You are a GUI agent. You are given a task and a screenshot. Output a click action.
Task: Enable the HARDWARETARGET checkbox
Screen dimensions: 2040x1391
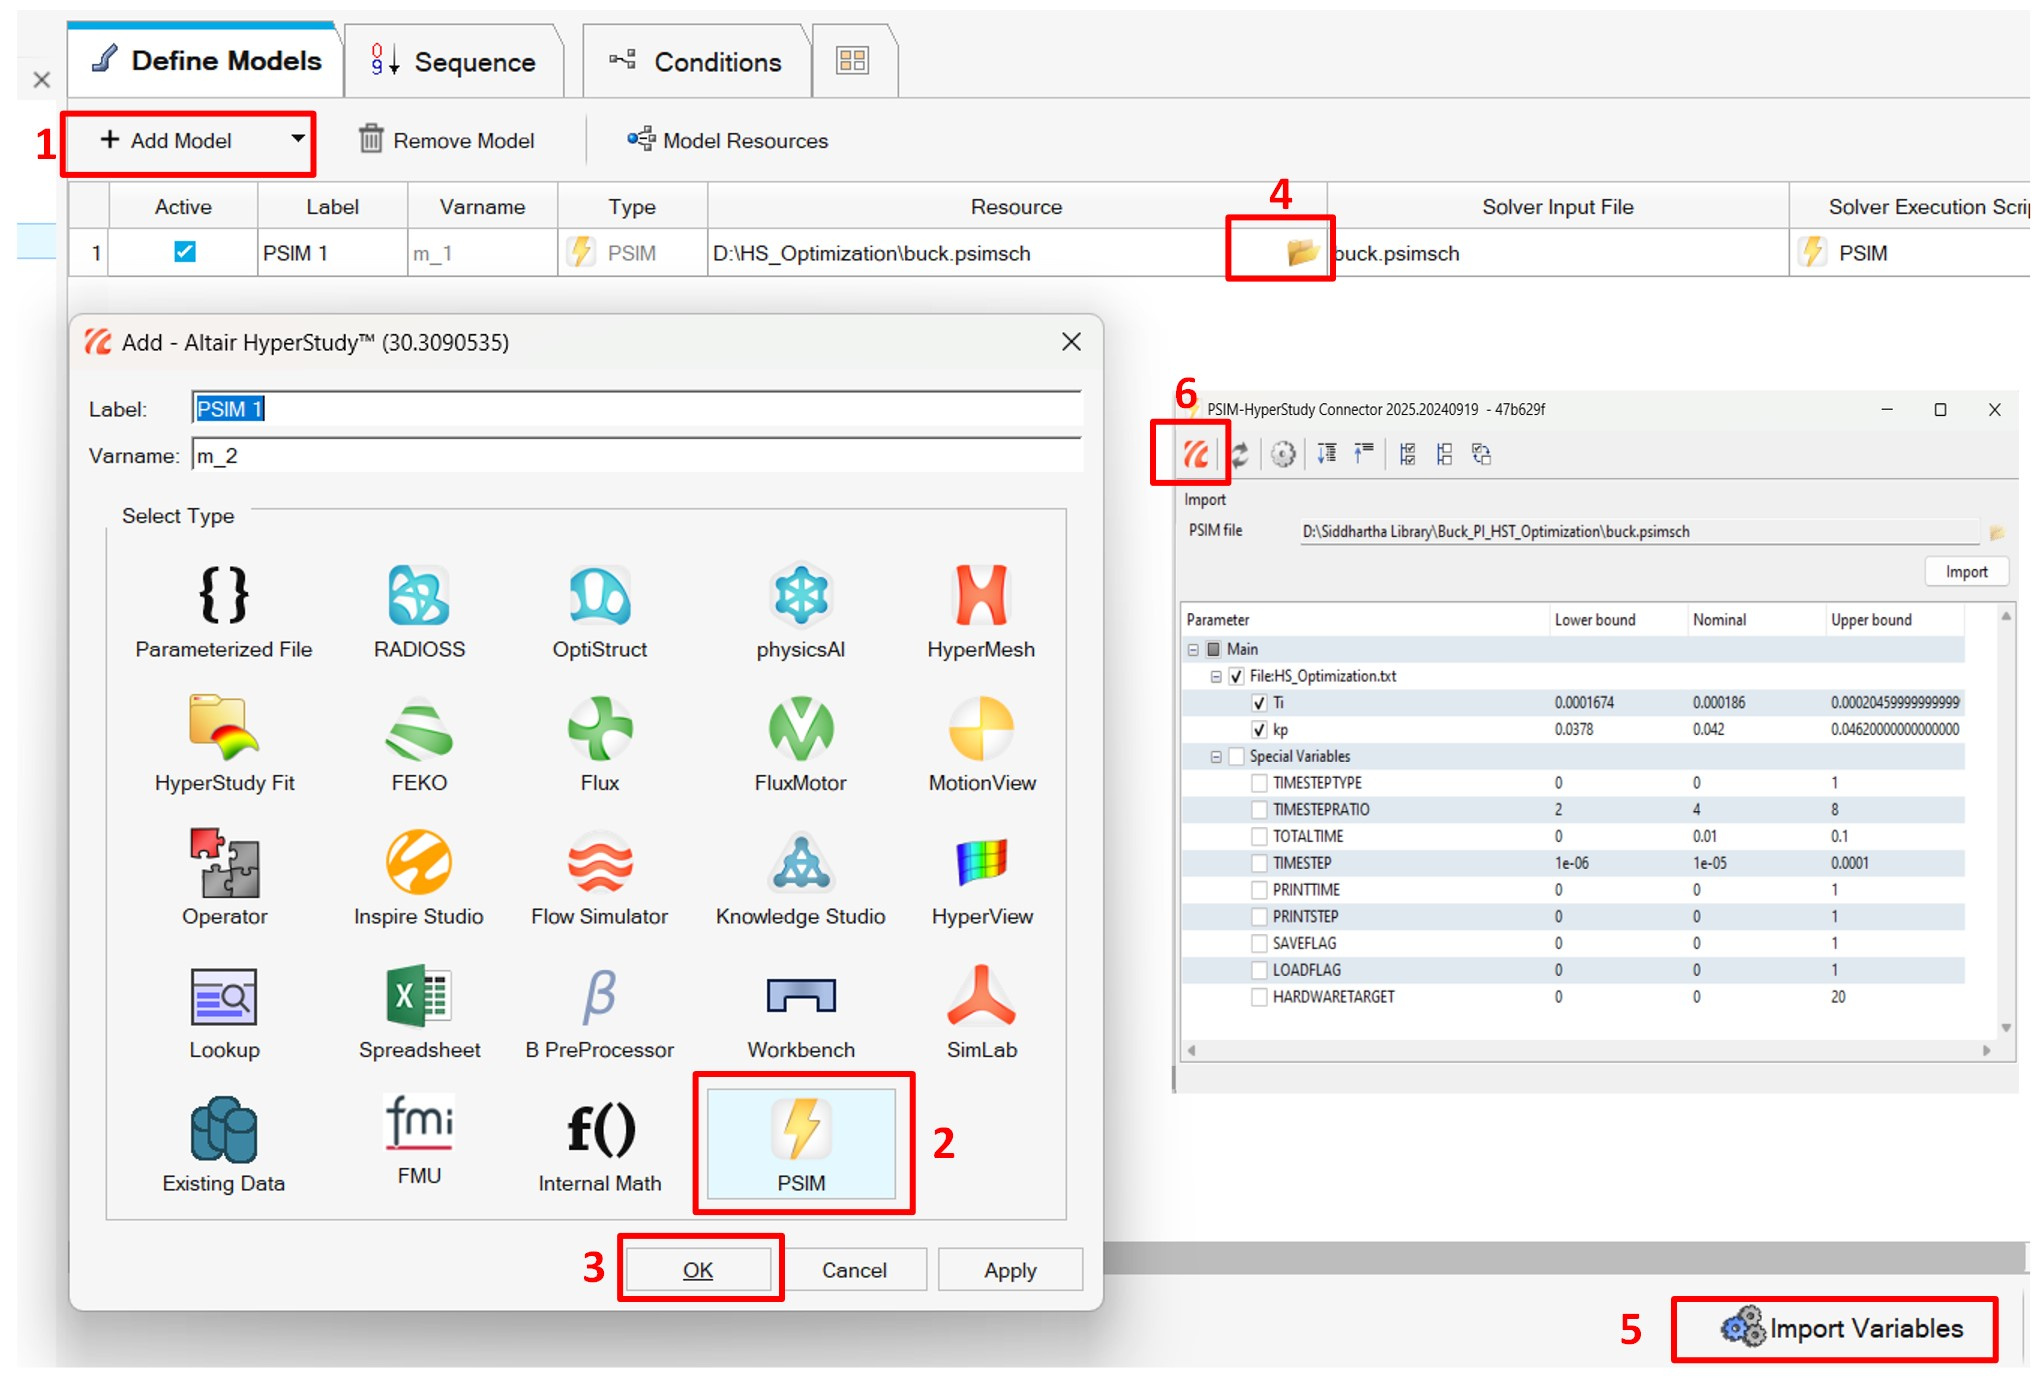tap(1259, 997)
